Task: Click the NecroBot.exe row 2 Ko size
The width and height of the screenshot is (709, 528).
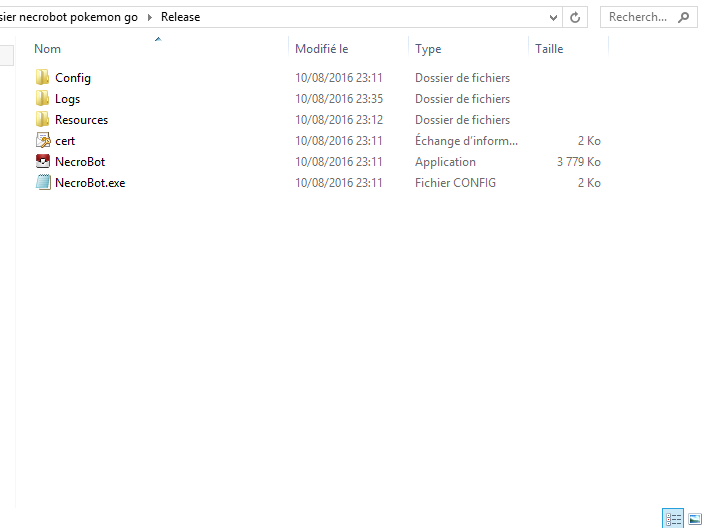Action: [x=589, y=183]
